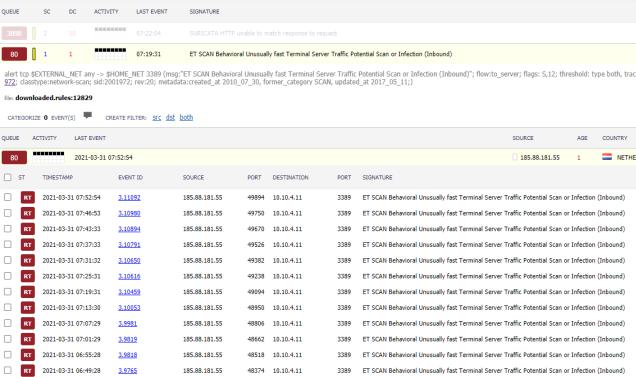The width and height of the screenshot is (636, 377).
Task: Click the red 80 queue badge on 185.88.181.55 row
Action: tap(14, 157)
